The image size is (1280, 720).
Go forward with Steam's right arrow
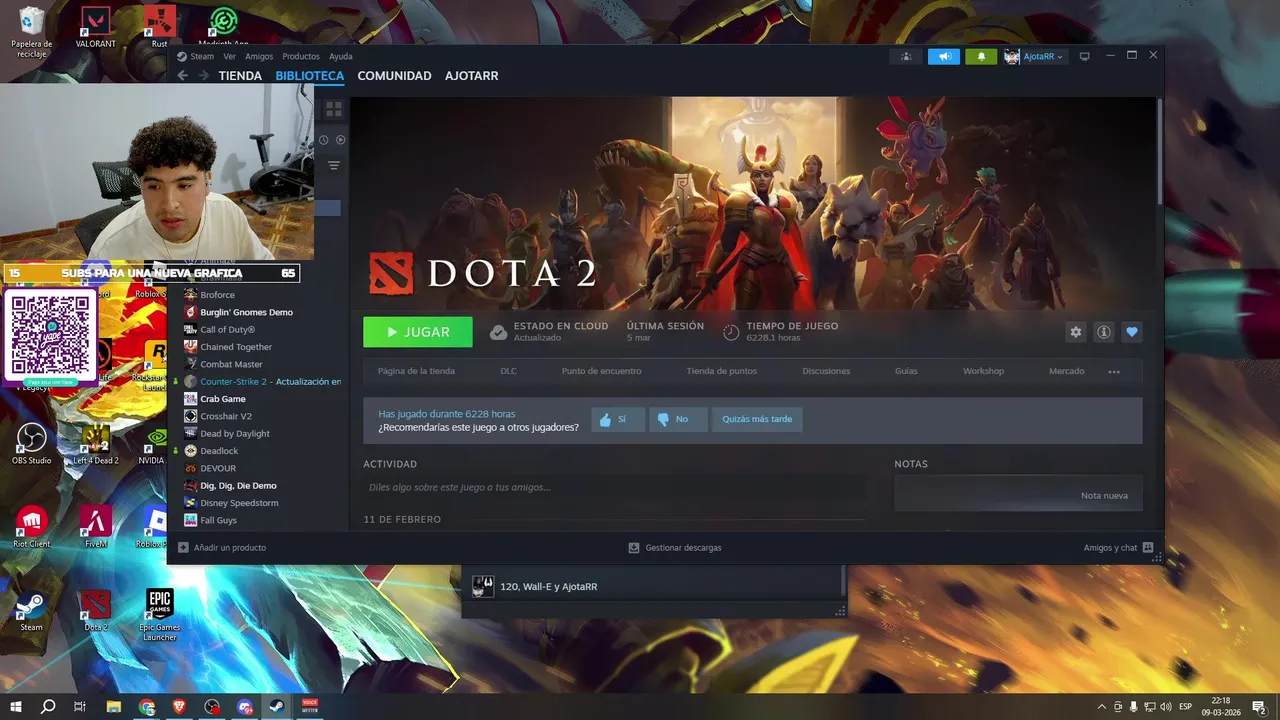coord(203,76)
